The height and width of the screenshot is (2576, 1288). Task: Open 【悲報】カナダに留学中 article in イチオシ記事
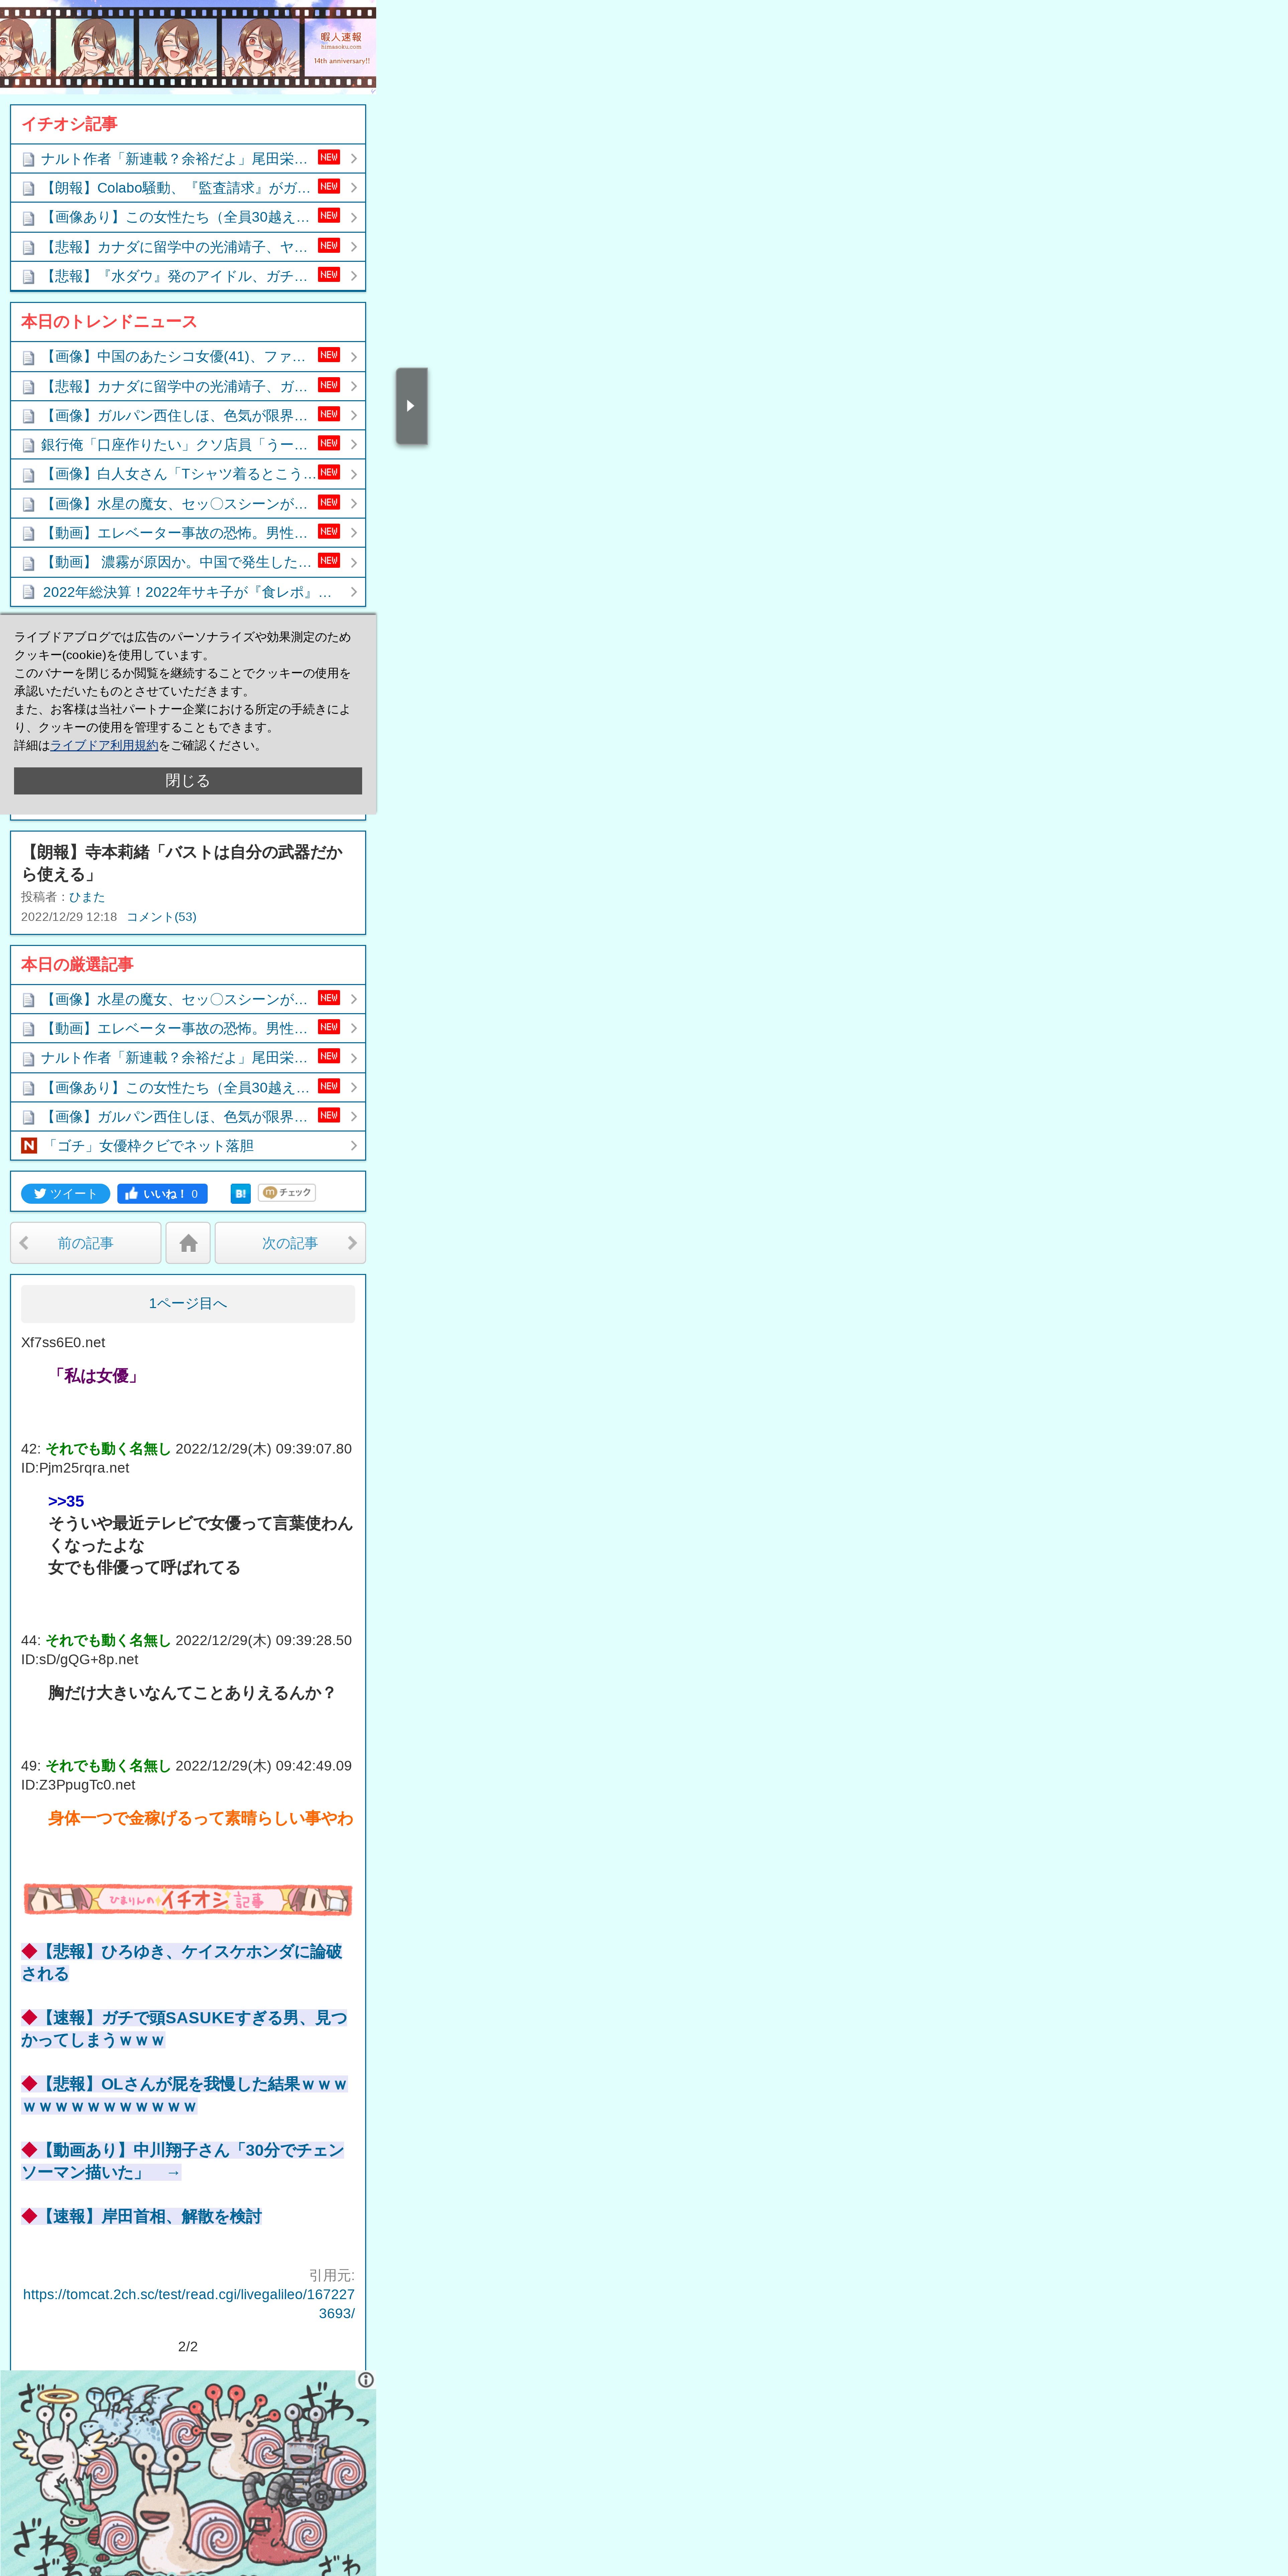coord(188,247)
